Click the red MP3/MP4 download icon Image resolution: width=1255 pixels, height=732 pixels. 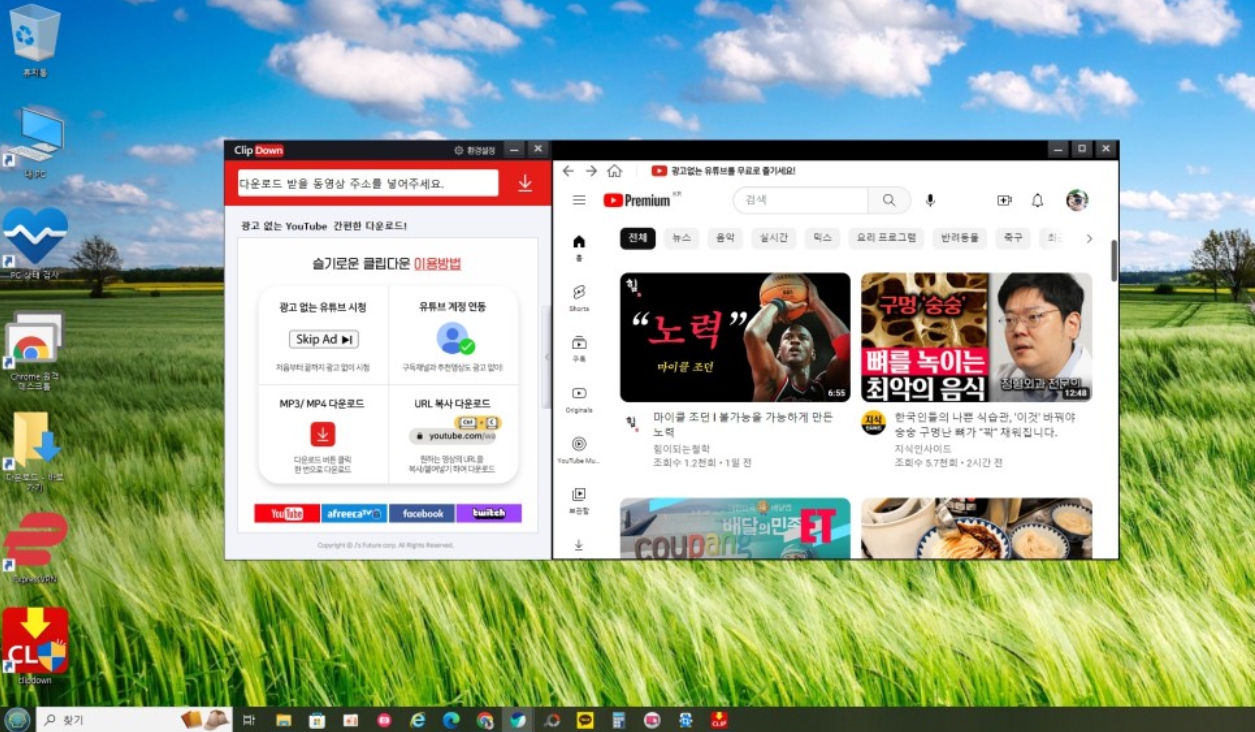pos(322,434)
